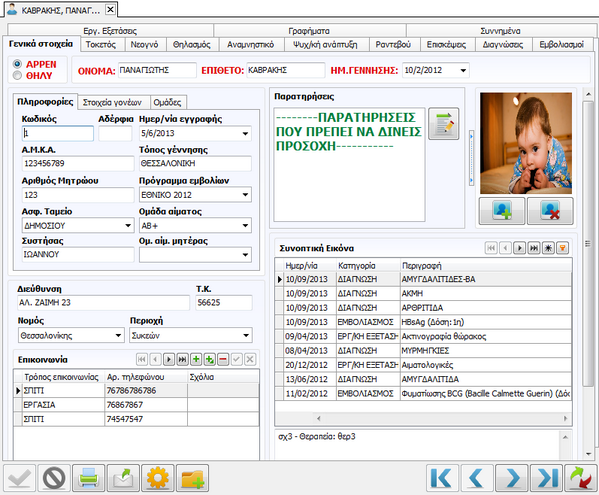Open the Εμβολιασμοί tab
599x495 pixels.
coord(562,45)
